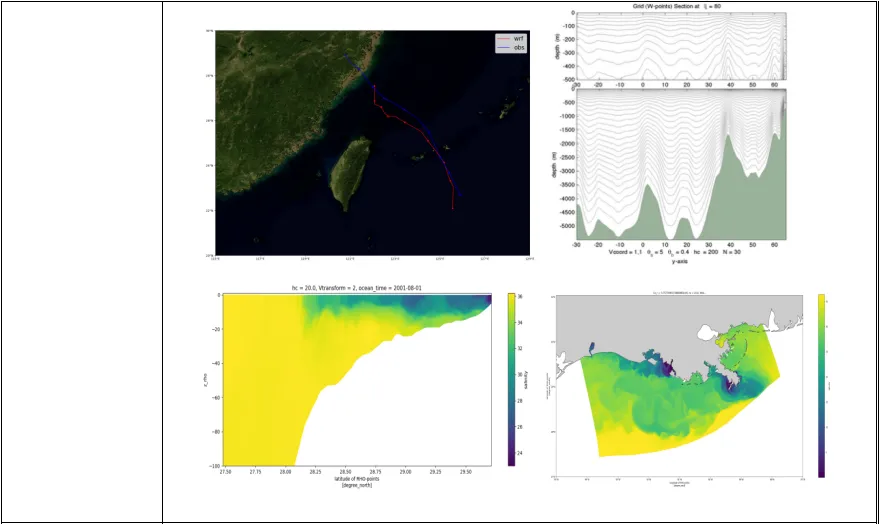This screenshot has height=524, width=879.
Task: Select the red wrf legend entry
Action: pos(510,39)
